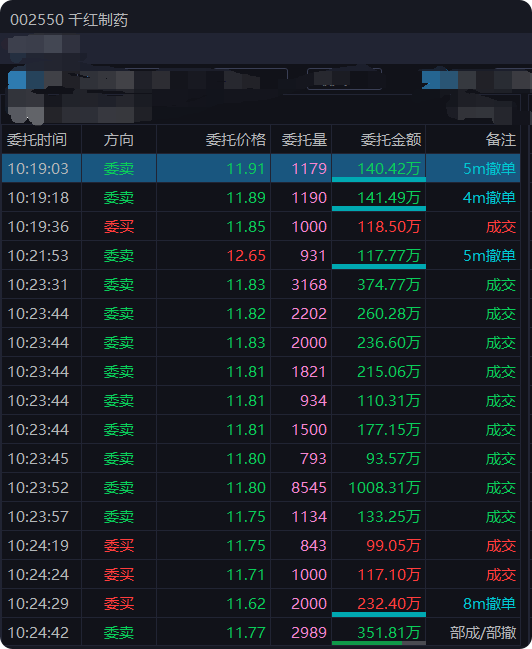
Task: Click the 部成/部撤 remark
Action: [483, 632]
